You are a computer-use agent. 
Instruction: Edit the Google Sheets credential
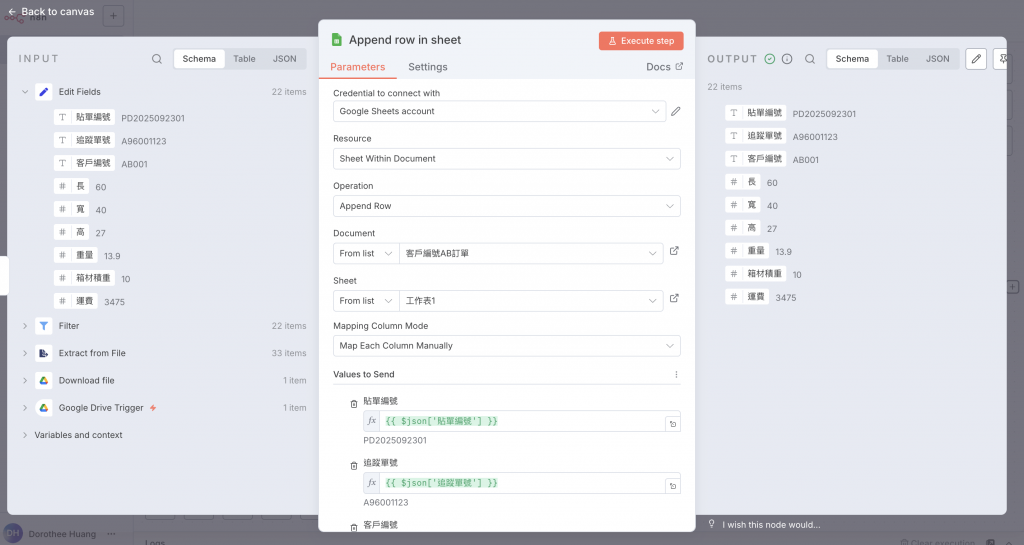tap(675, 112)
